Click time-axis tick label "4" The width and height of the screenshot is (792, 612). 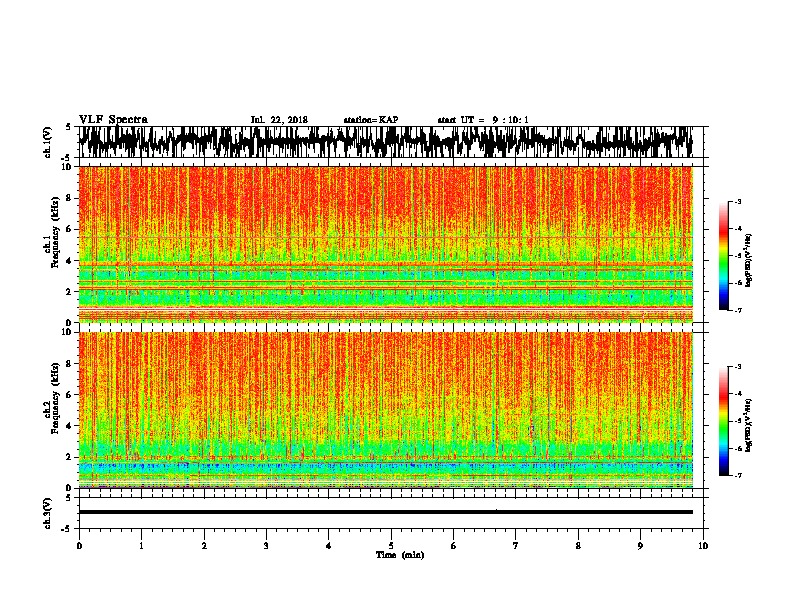coord(329,546)
